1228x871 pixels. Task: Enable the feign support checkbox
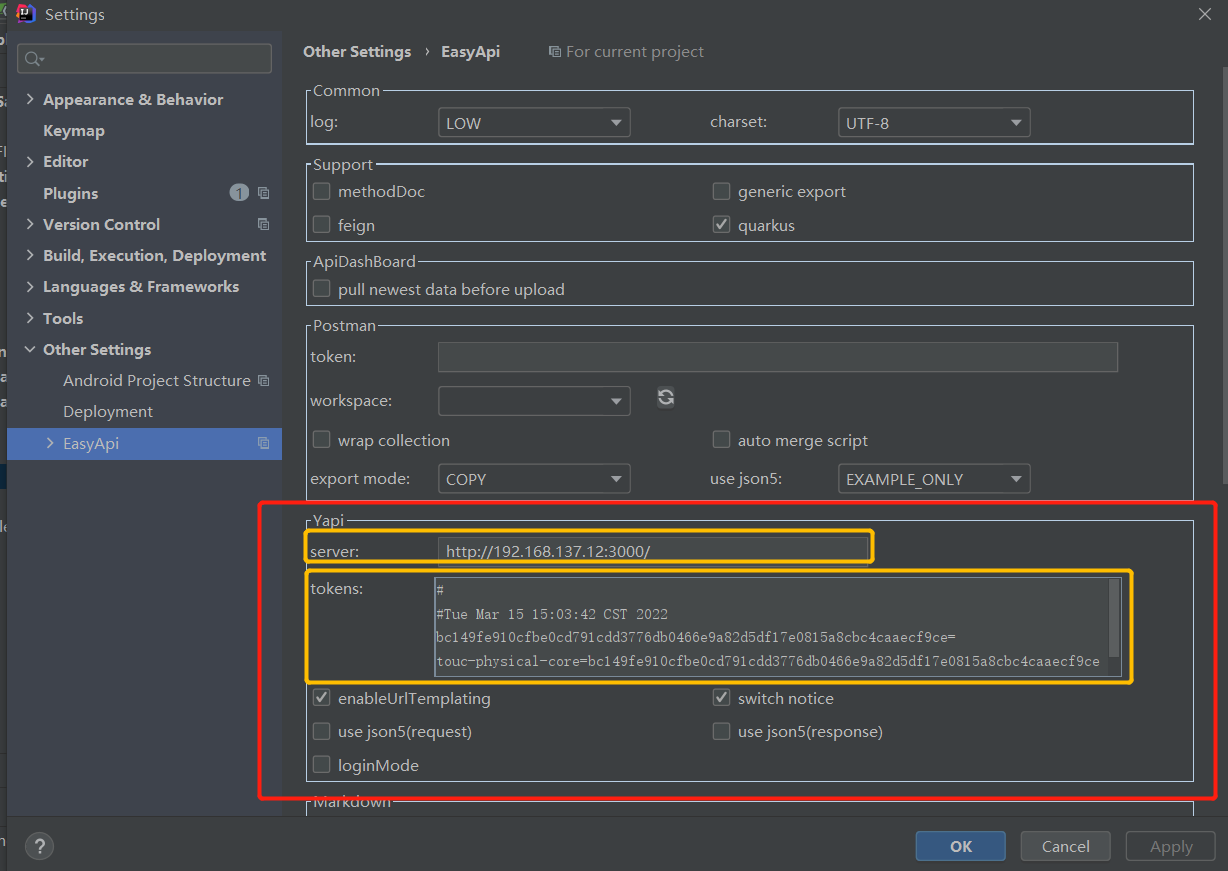click(x=321, y=225)
